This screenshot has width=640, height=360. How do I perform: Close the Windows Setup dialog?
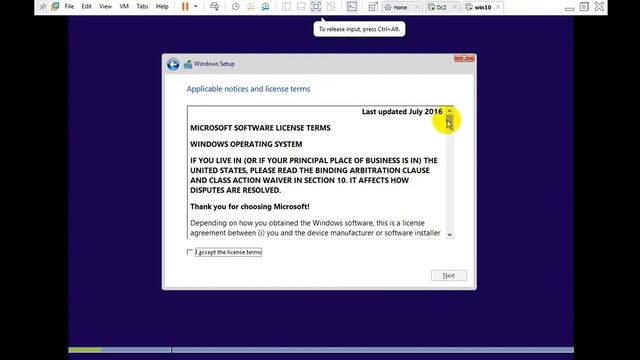coord(464,58)
